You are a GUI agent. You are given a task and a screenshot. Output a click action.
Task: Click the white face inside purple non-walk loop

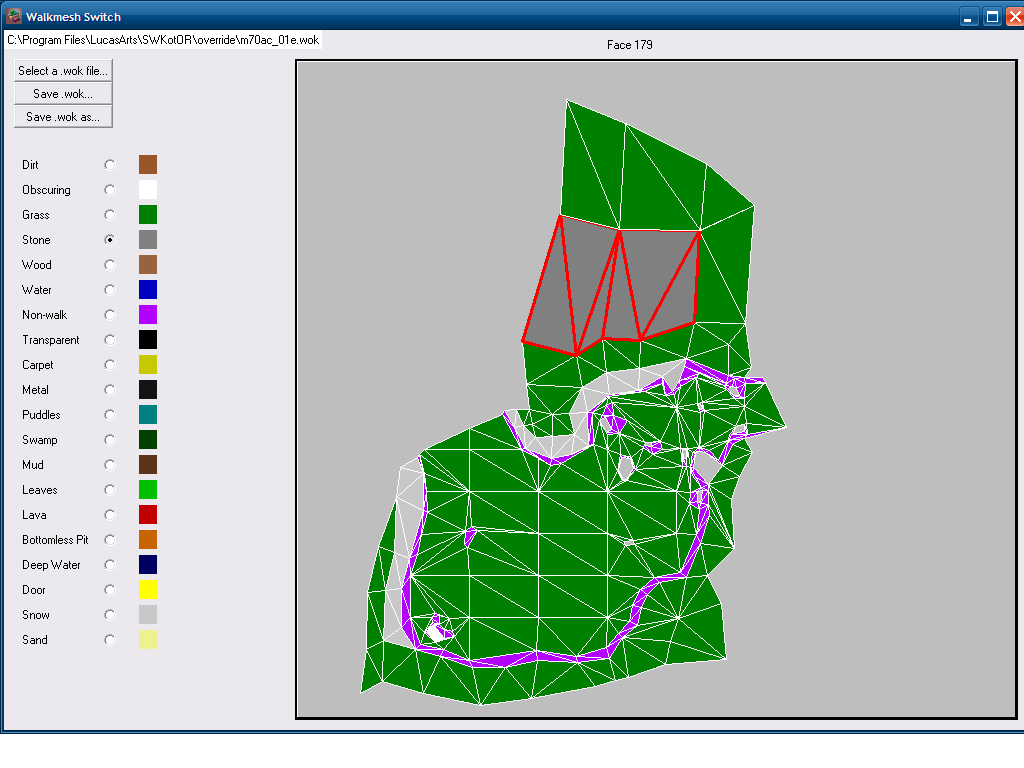pos(436,632)
